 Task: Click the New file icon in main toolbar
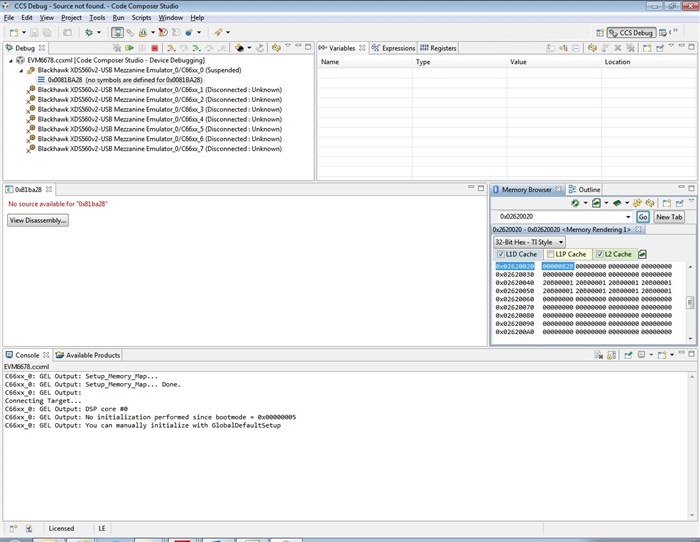click(x=14, y=33)
